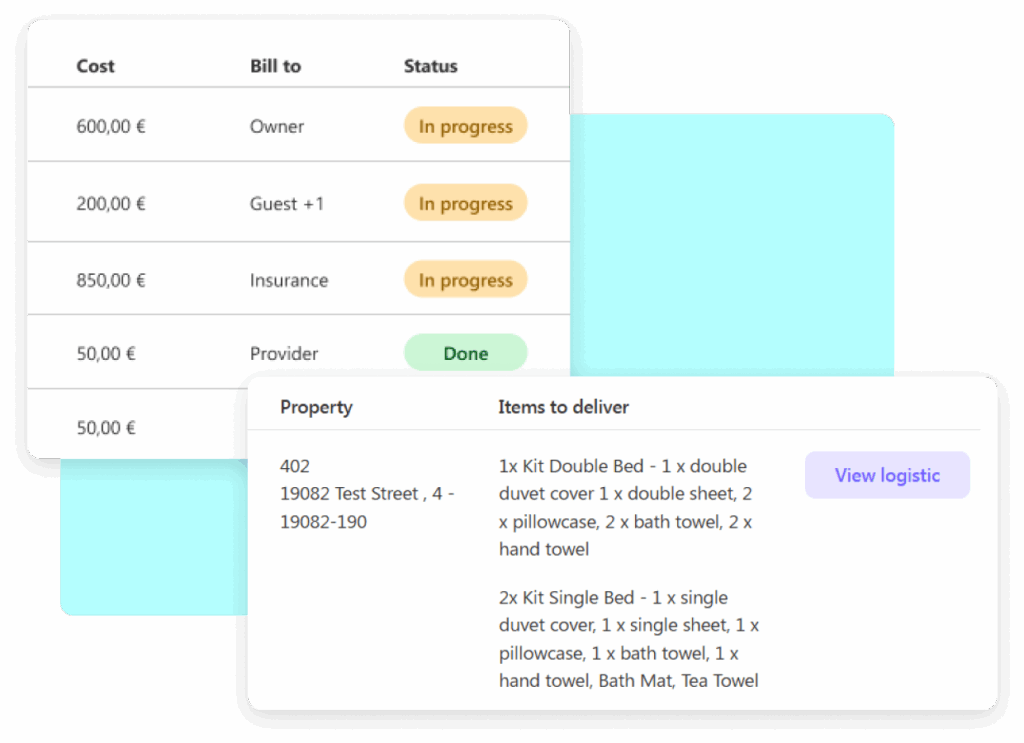Viewport: 1024px width, 743px height.
Task: Click the Insurance bill-to cell
Action: tap(288, 280)
